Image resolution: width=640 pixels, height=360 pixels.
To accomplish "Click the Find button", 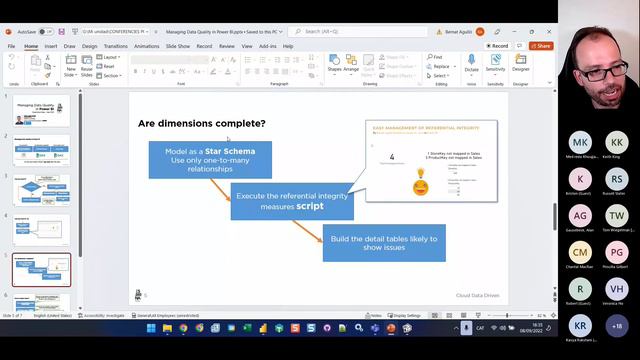I will [x=435, y=57].
